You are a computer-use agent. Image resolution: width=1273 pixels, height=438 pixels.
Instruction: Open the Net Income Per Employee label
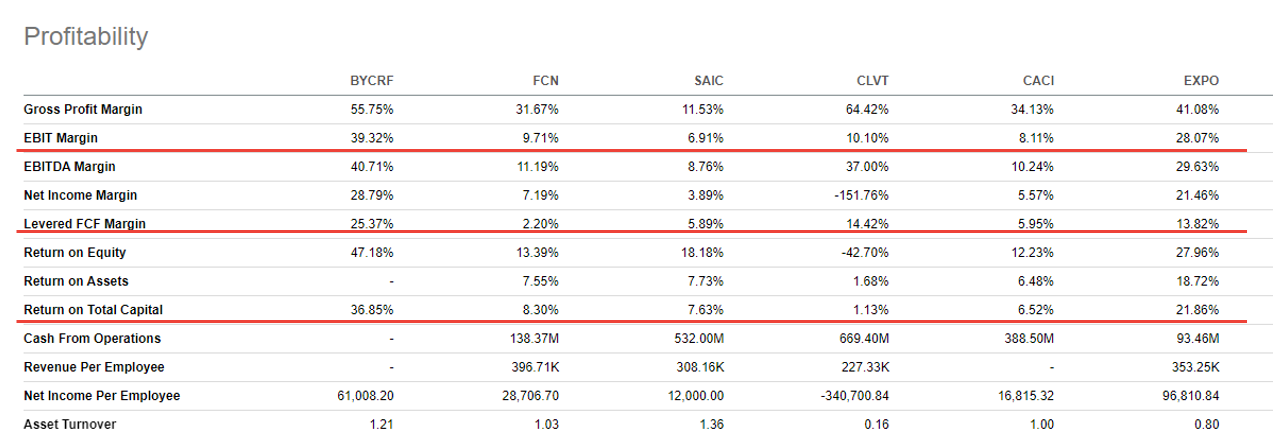coord(102,396)
